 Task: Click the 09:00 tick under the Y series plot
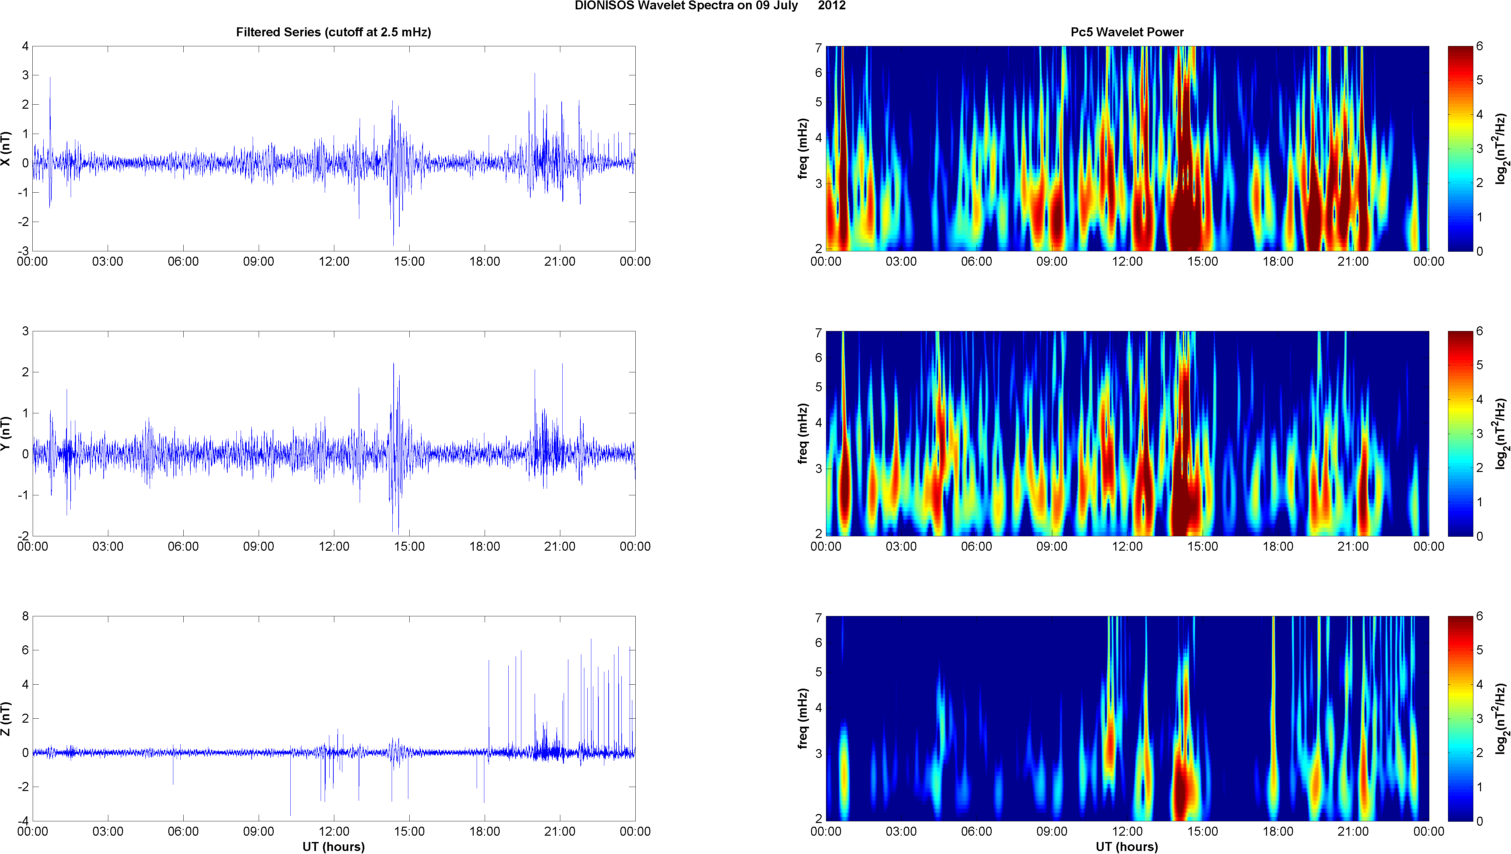click(259, 547)
